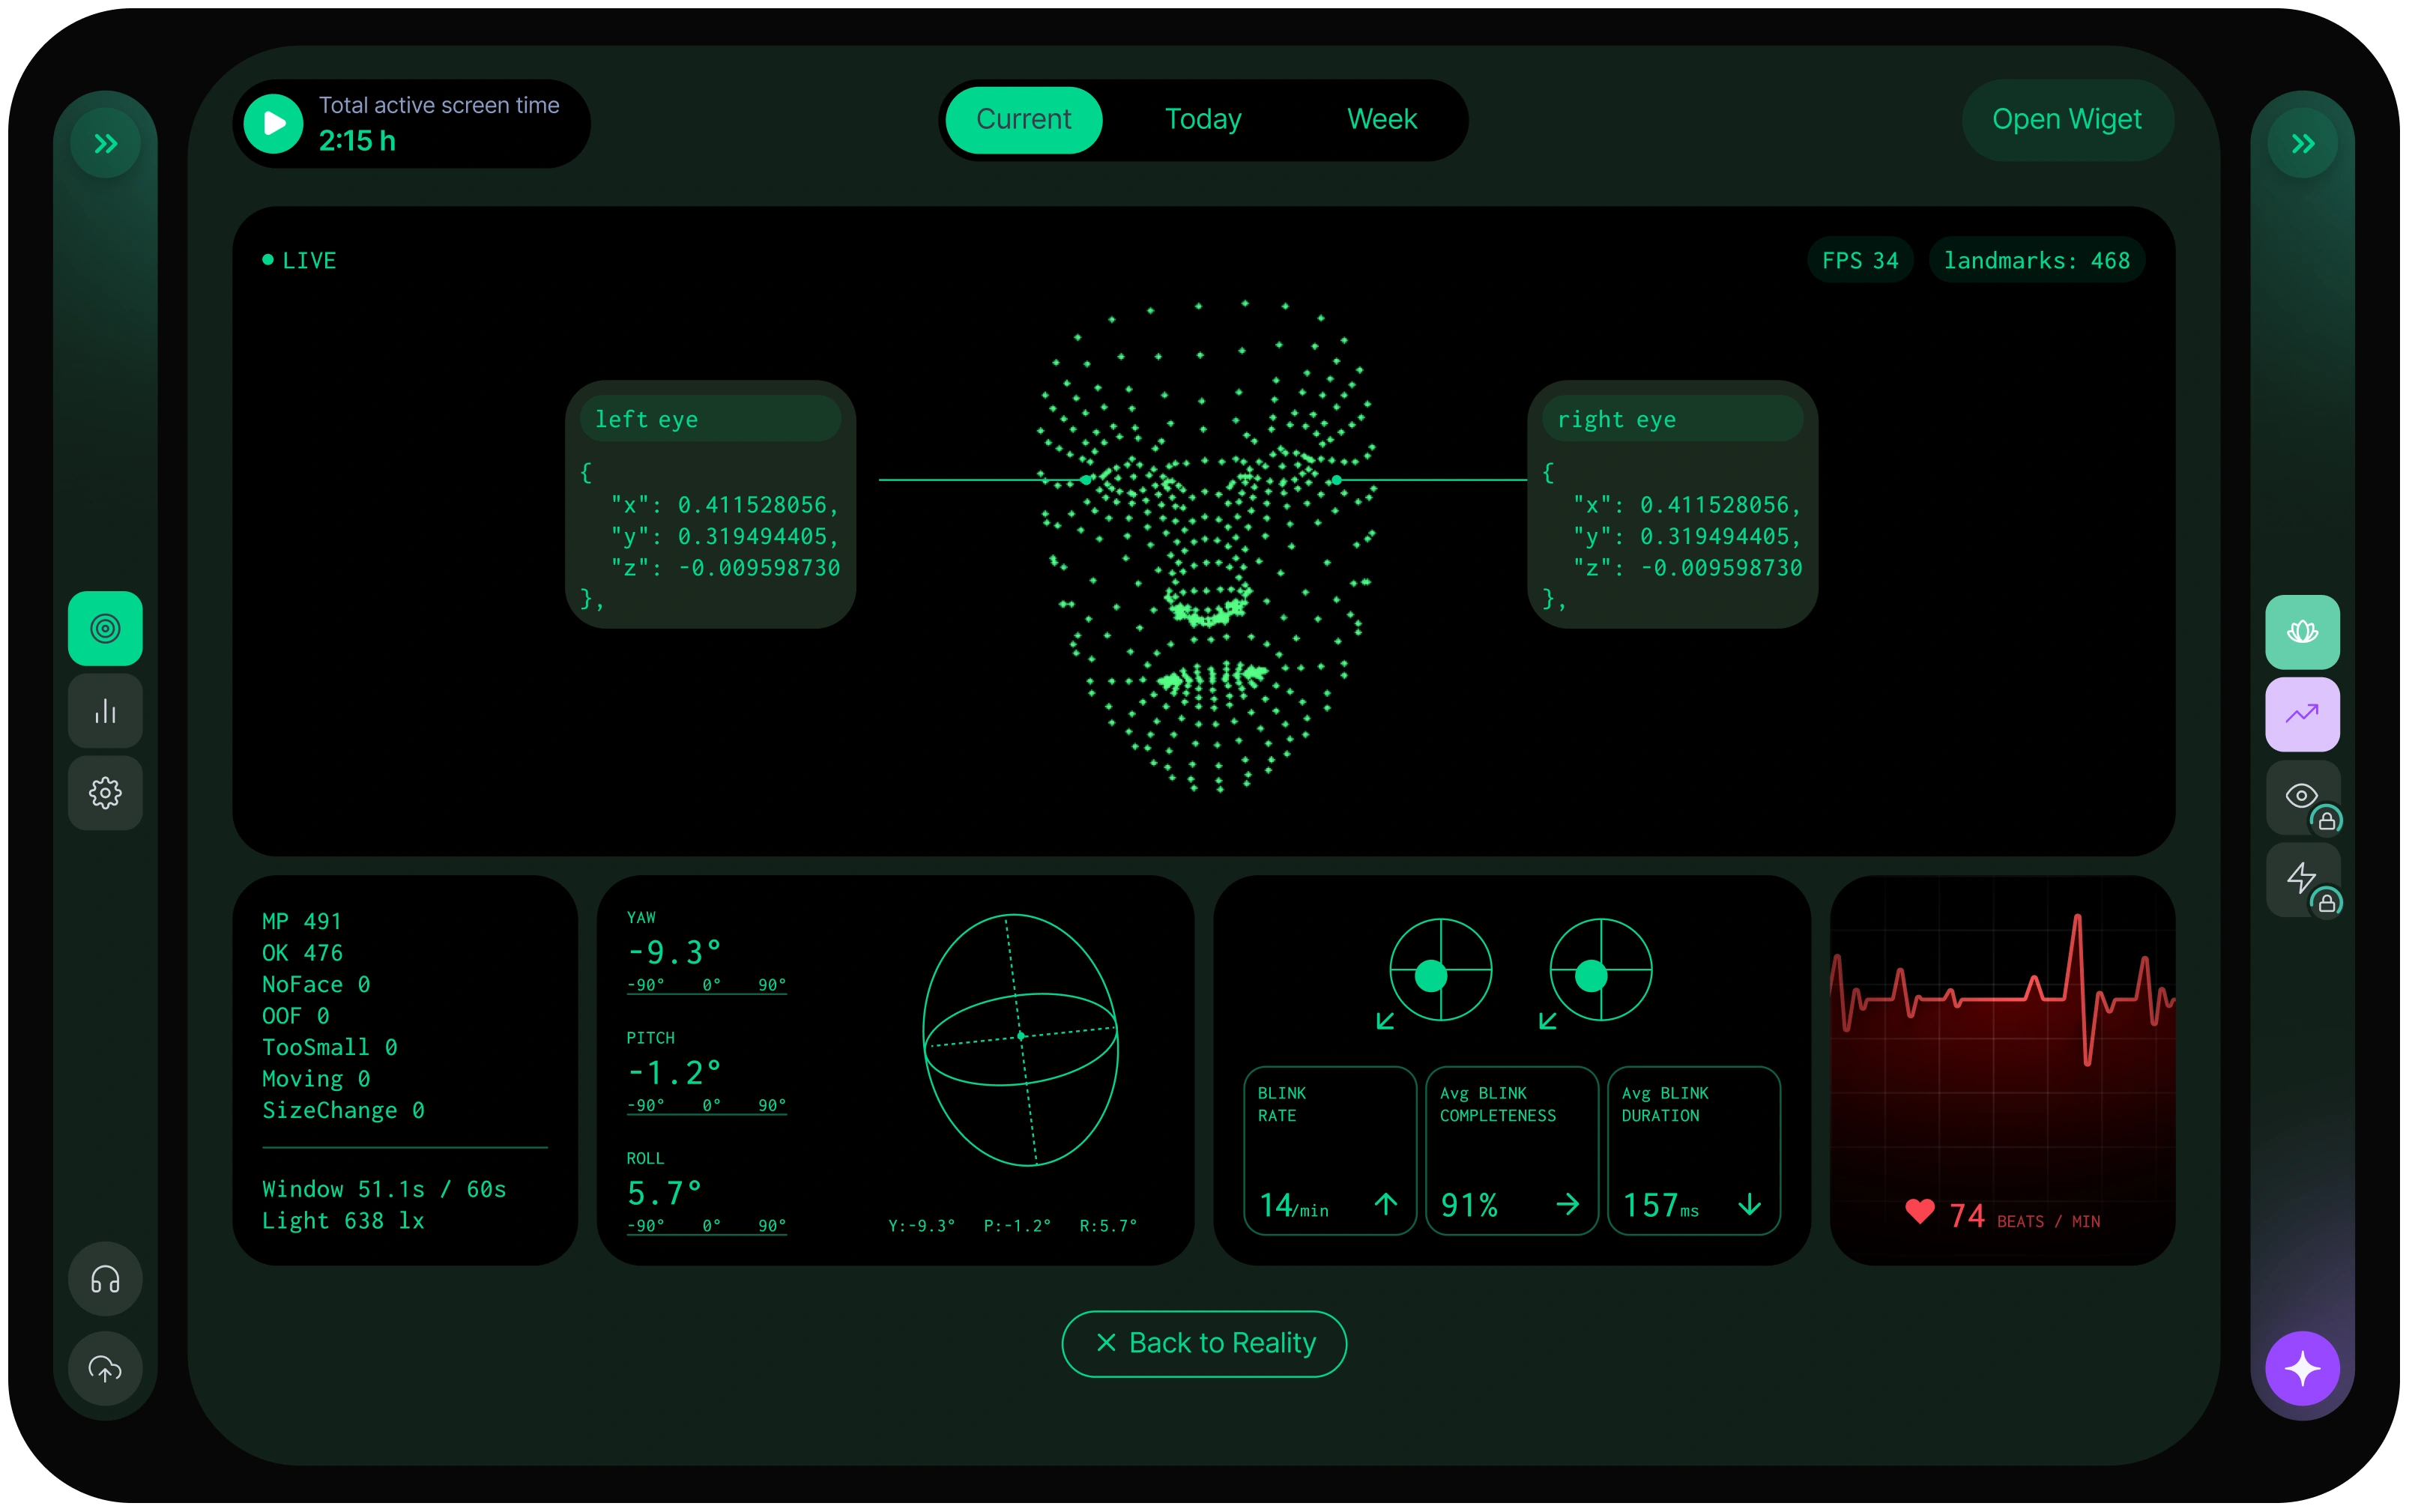Click the locked eye icon

click(x=2302, y=797)
